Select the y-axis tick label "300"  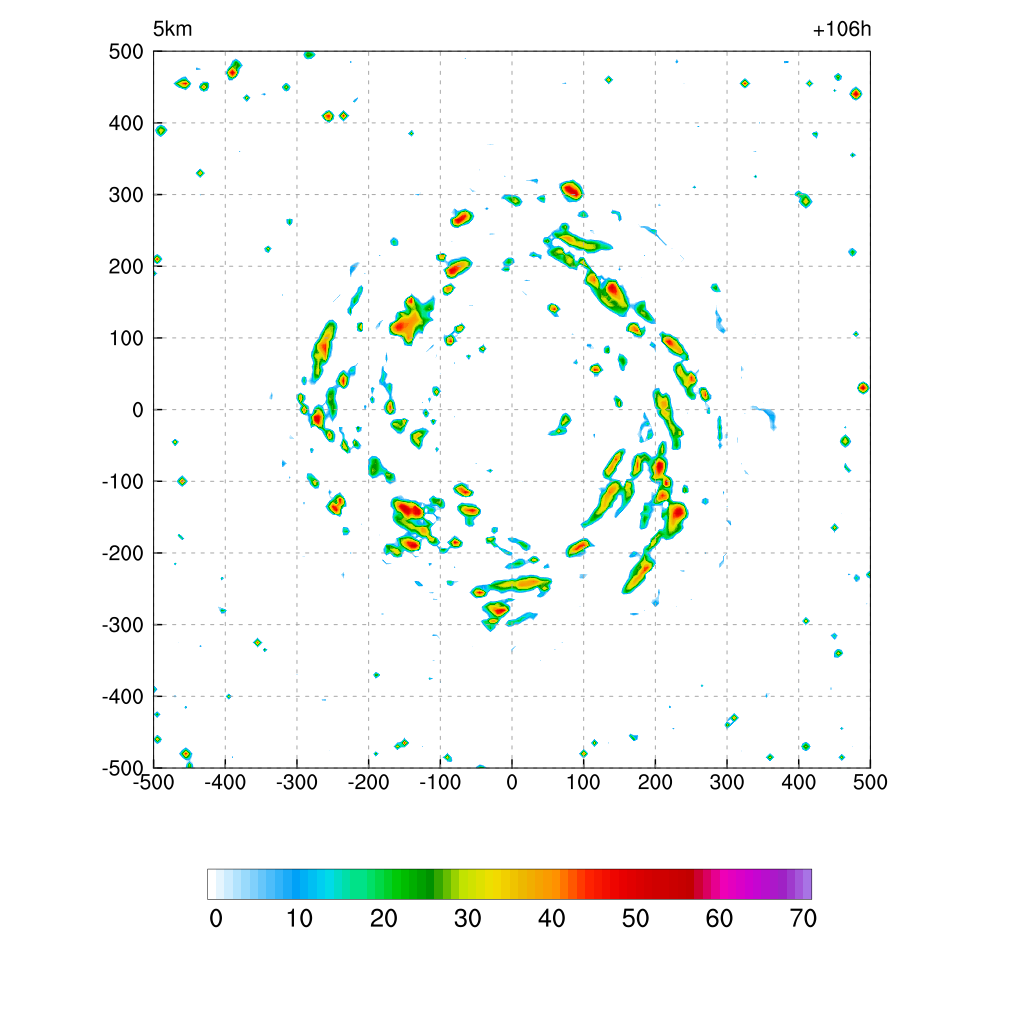[x=126, y=195]
